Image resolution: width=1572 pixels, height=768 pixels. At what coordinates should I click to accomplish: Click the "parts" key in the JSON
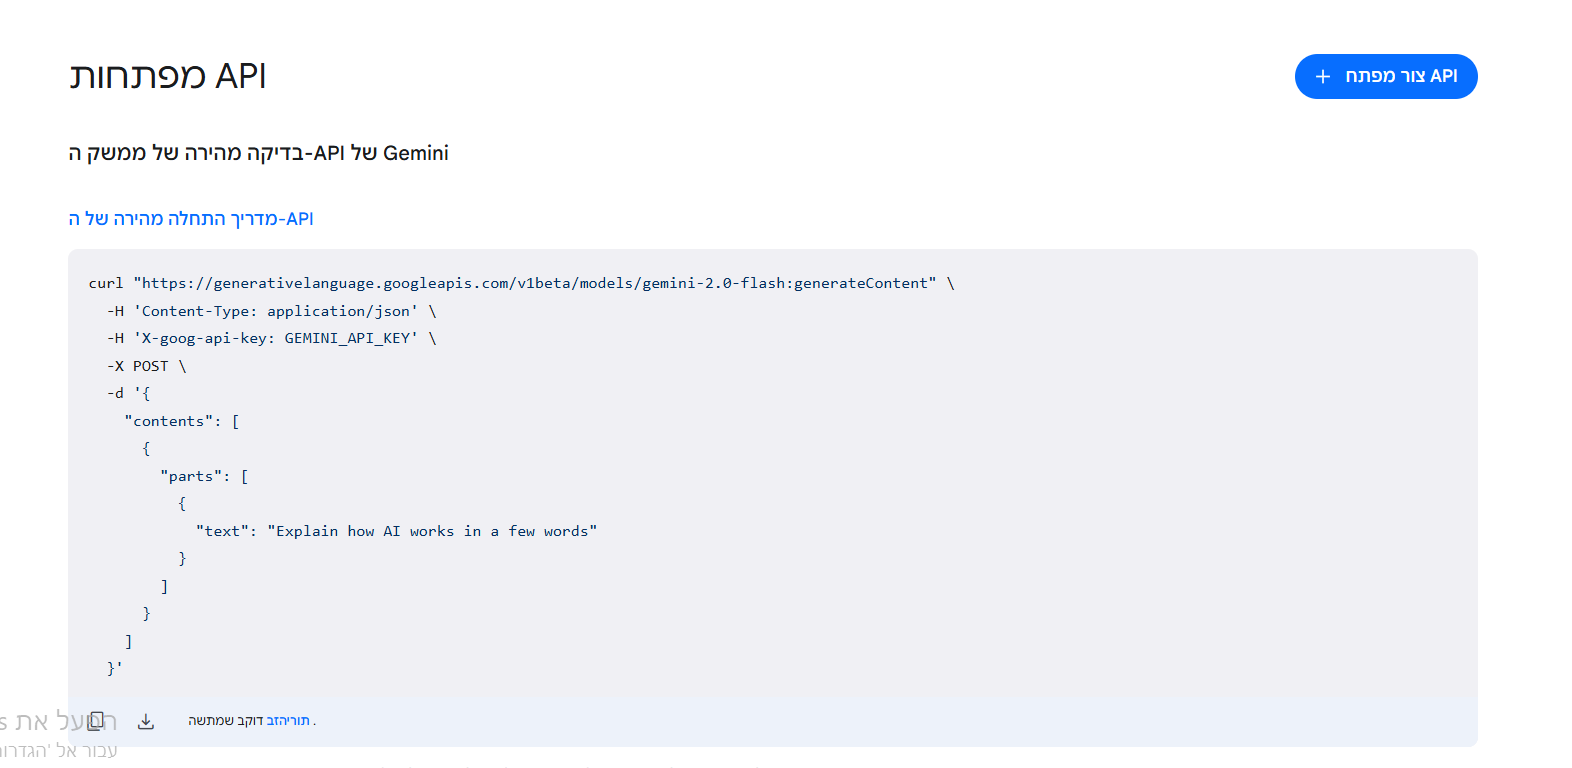[x=195, y=477]
